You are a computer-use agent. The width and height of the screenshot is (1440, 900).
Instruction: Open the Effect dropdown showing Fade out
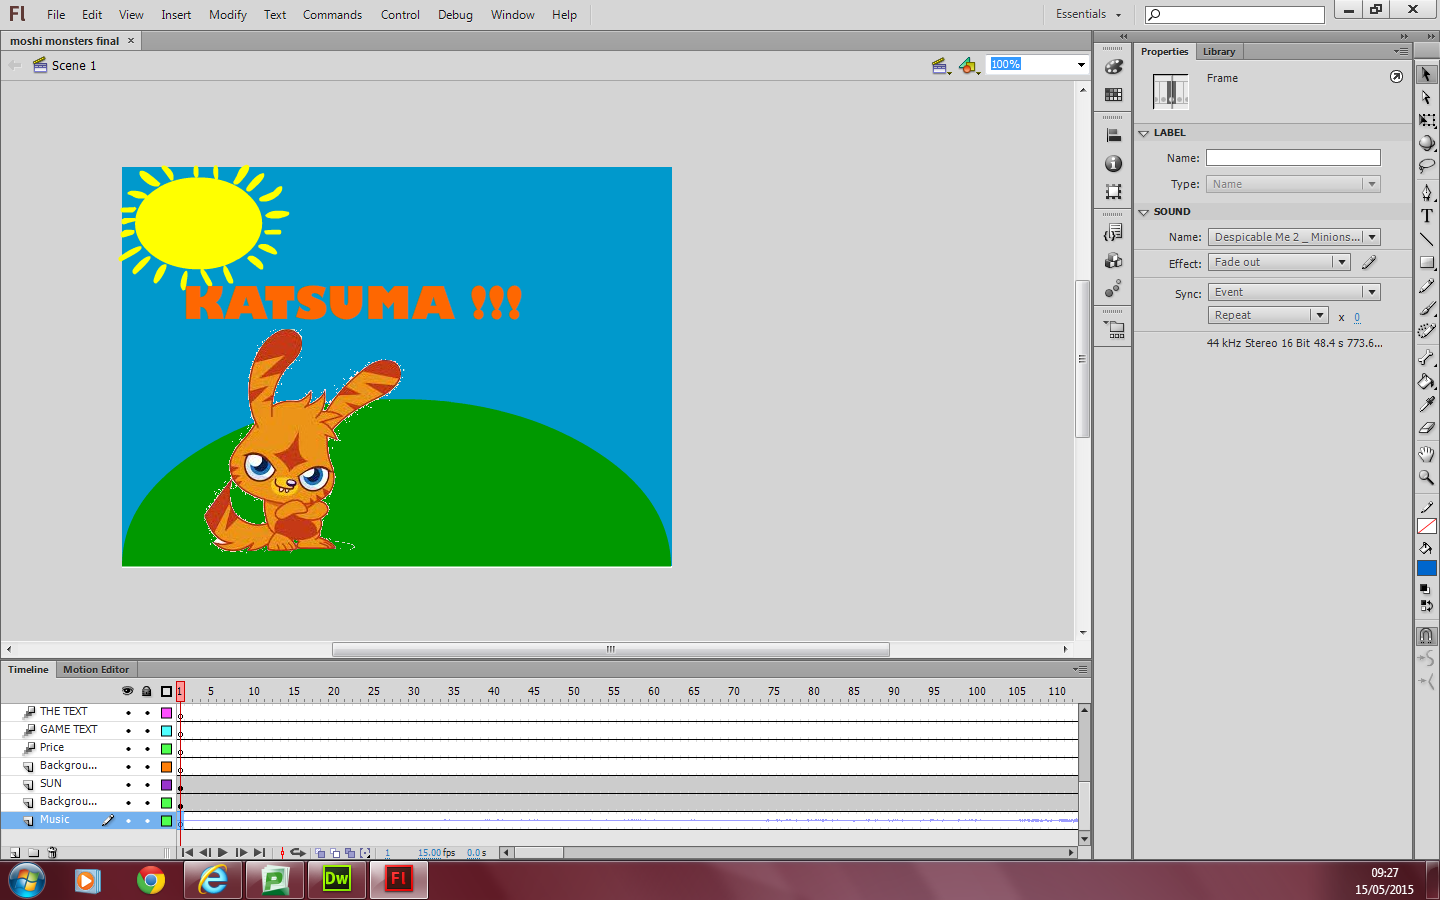[x=1279, y=262]
